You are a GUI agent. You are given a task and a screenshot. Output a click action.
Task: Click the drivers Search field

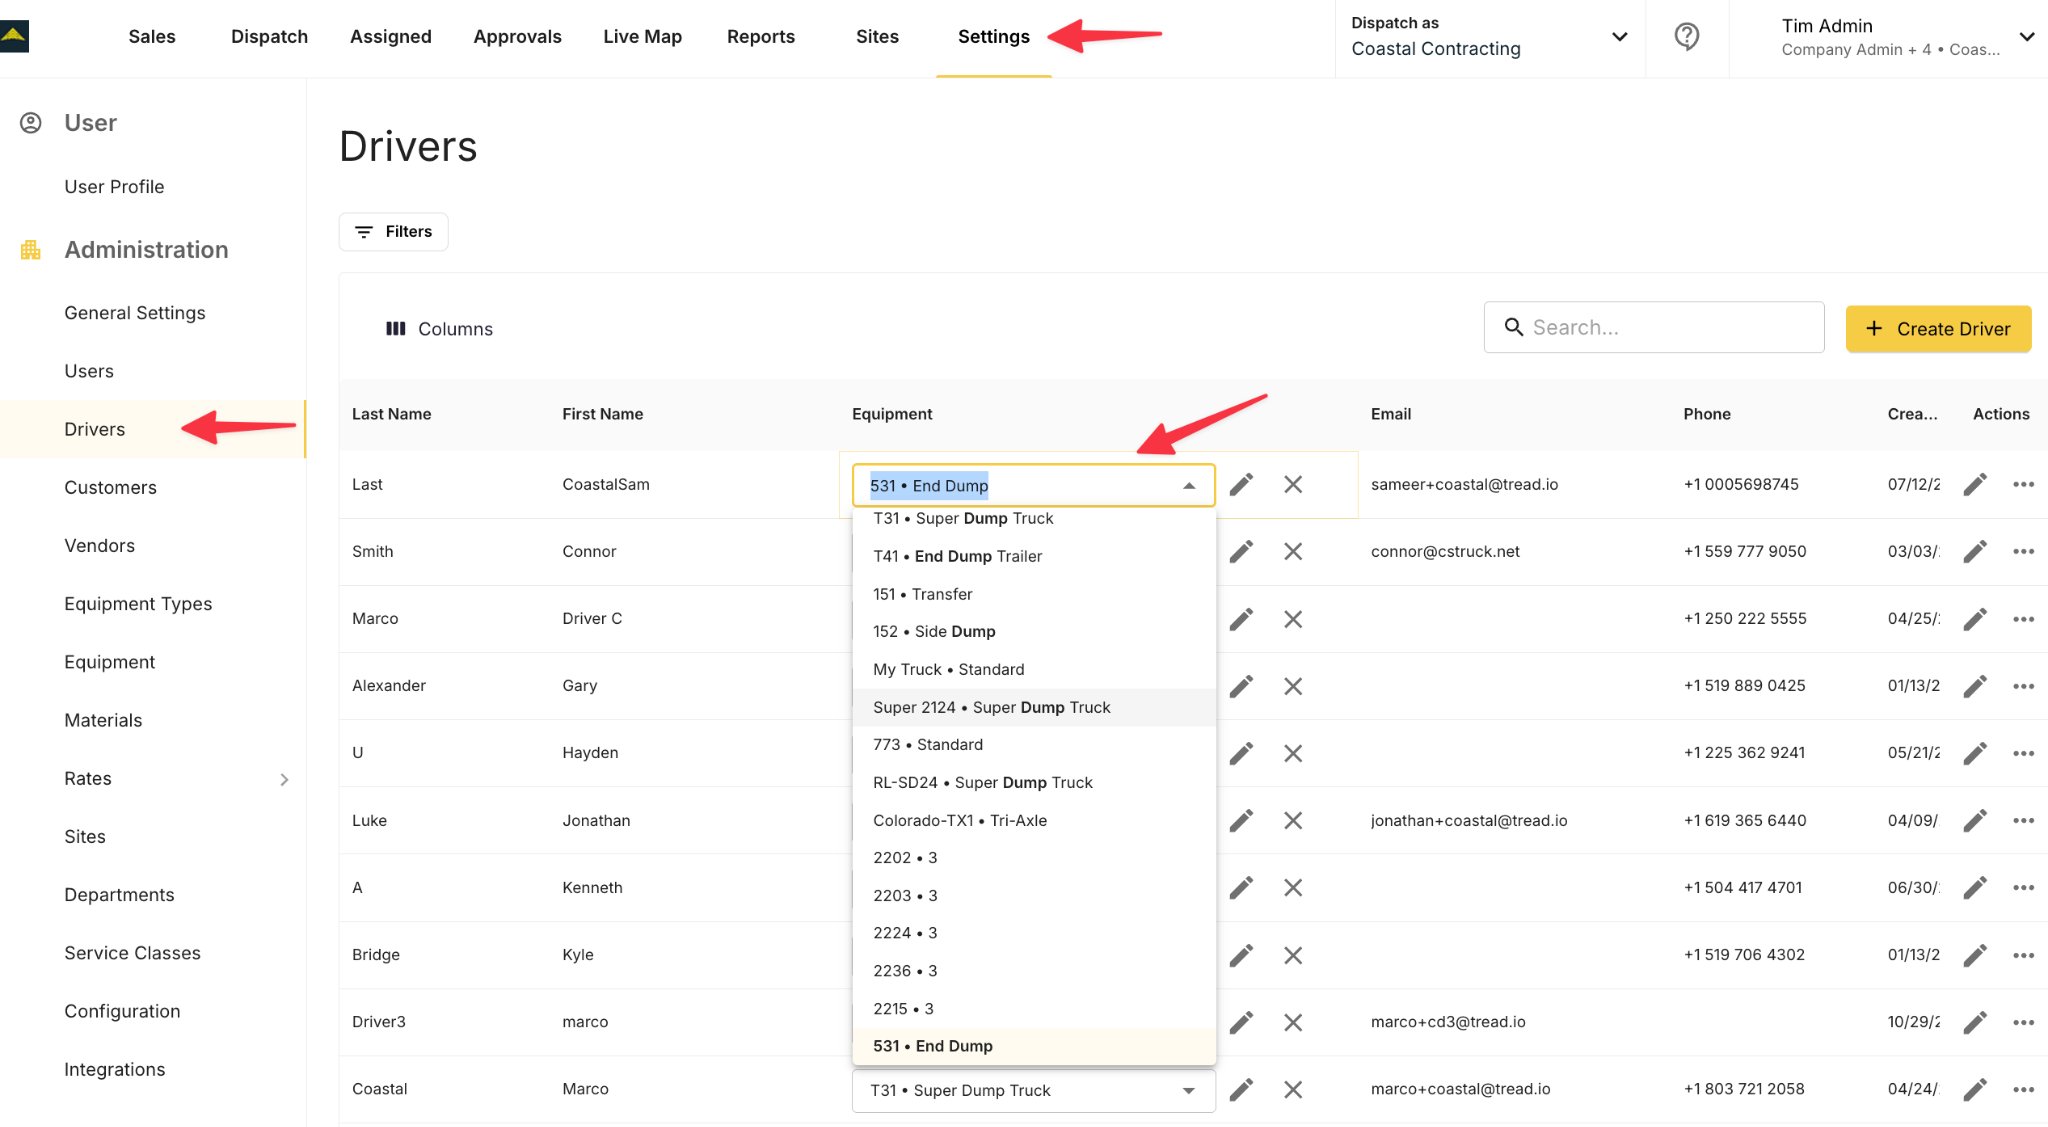[1654, 327]
